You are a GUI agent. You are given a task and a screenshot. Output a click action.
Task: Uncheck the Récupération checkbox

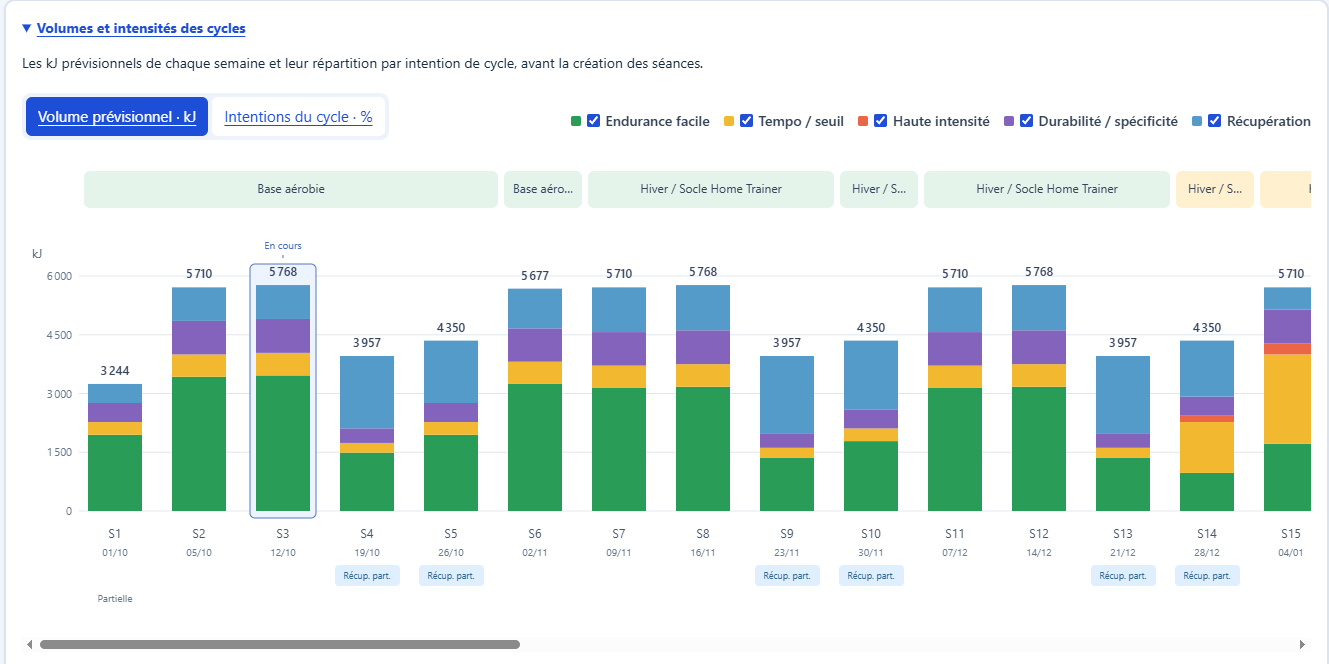[x=1214, y=121]
